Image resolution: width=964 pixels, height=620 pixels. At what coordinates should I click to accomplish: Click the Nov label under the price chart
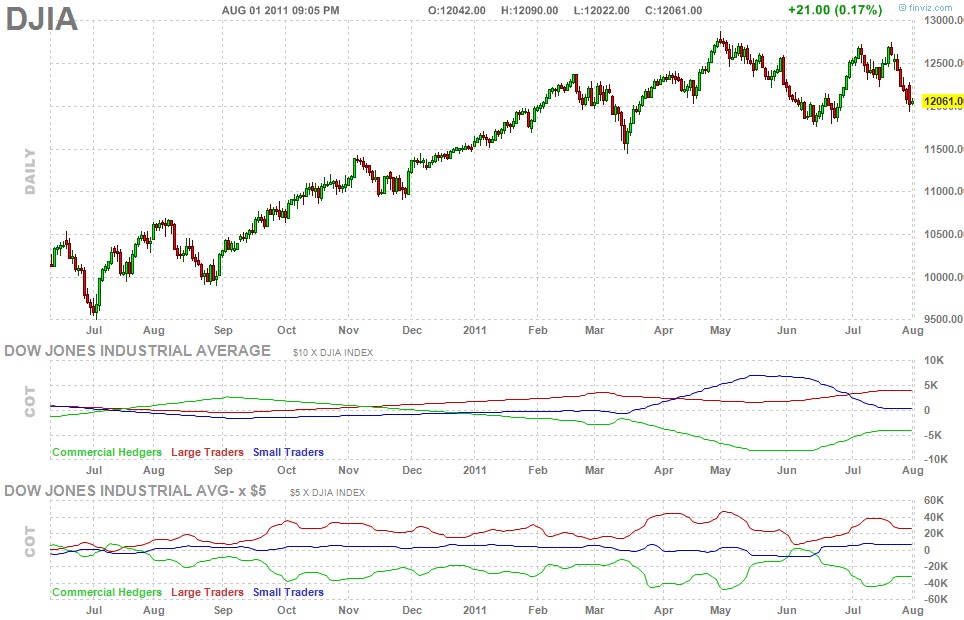tap(349, 330)
